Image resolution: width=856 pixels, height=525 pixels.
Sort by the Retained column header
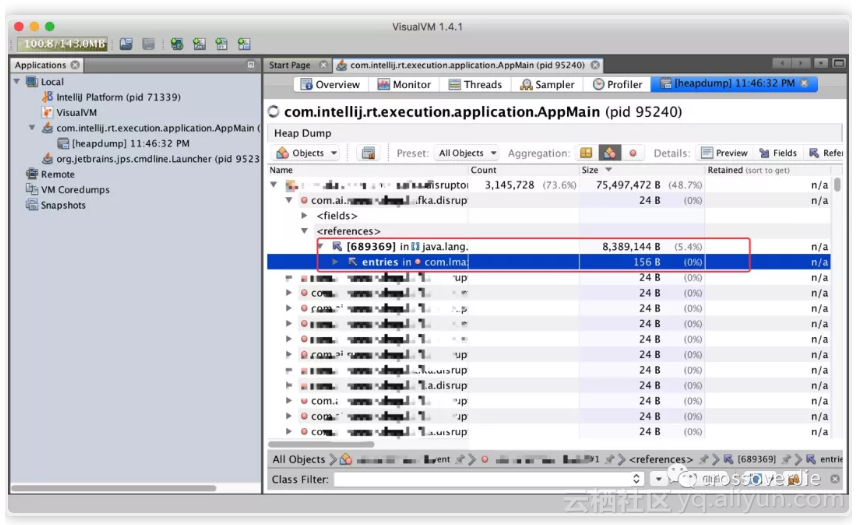click(768, 170)
